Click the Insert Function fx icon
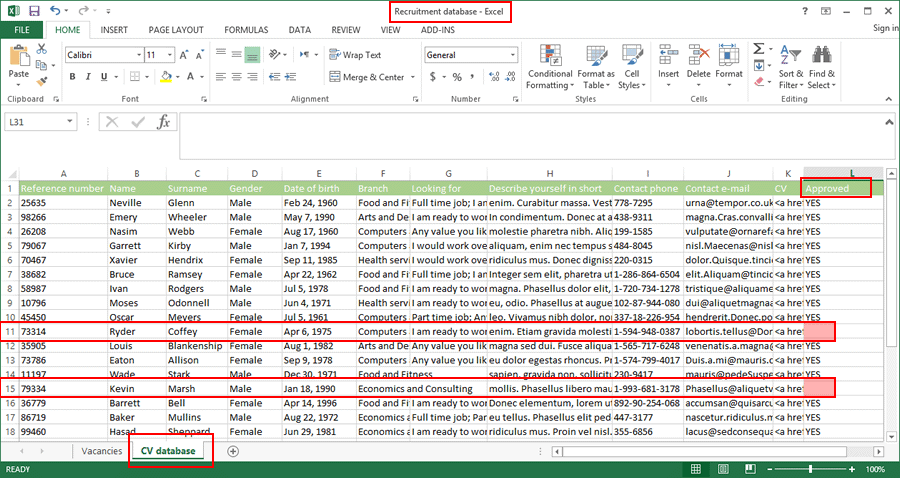The image size is (900, 478). pyautogui.click(x=164, y=122)
